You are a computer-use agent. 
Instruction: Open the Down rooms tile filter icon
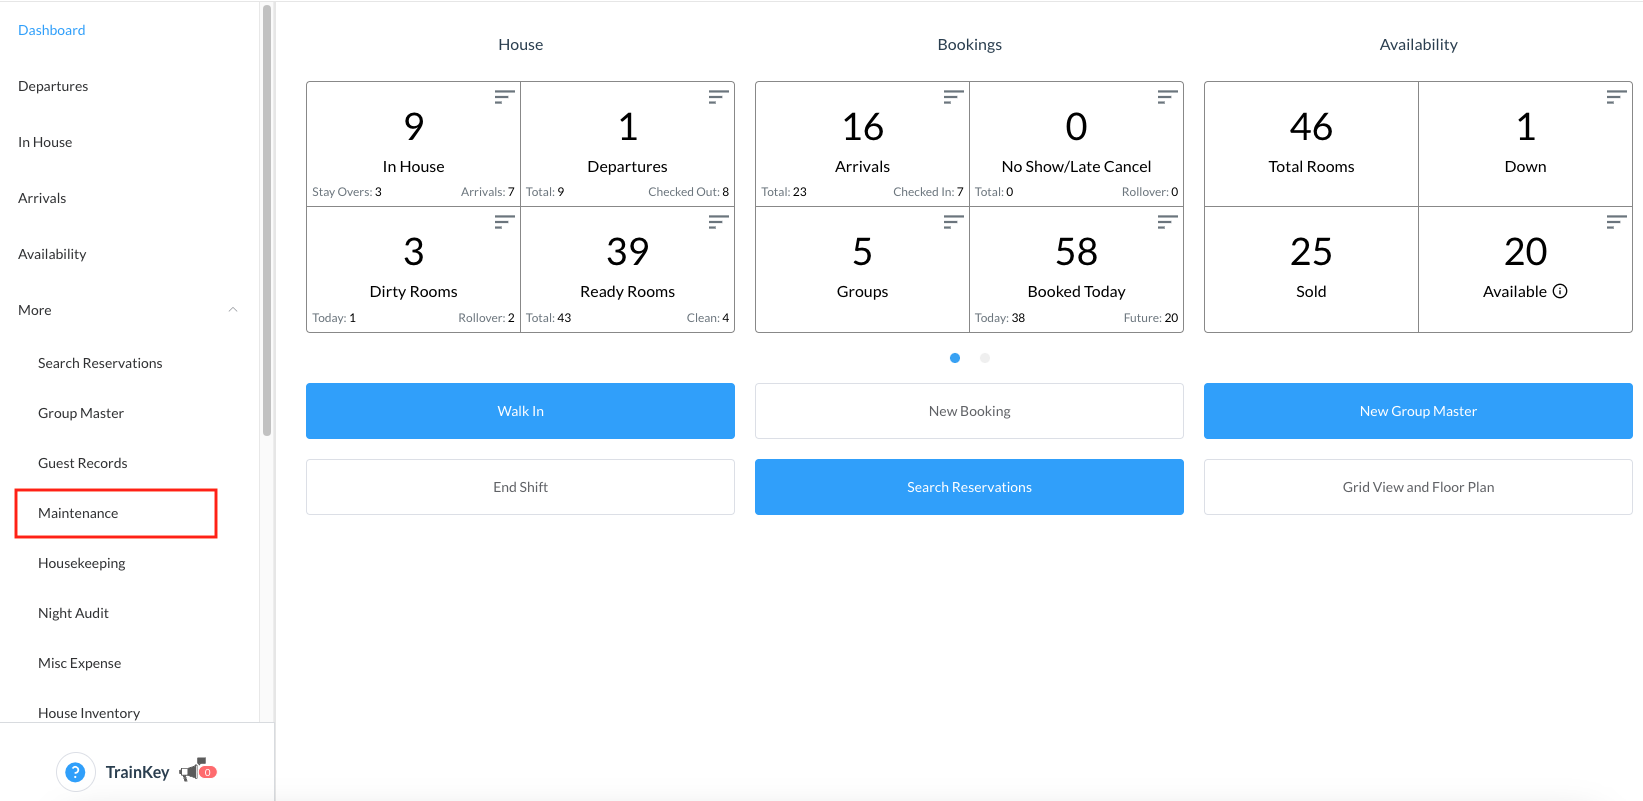pyautogui.click(x=1616, y=97)
